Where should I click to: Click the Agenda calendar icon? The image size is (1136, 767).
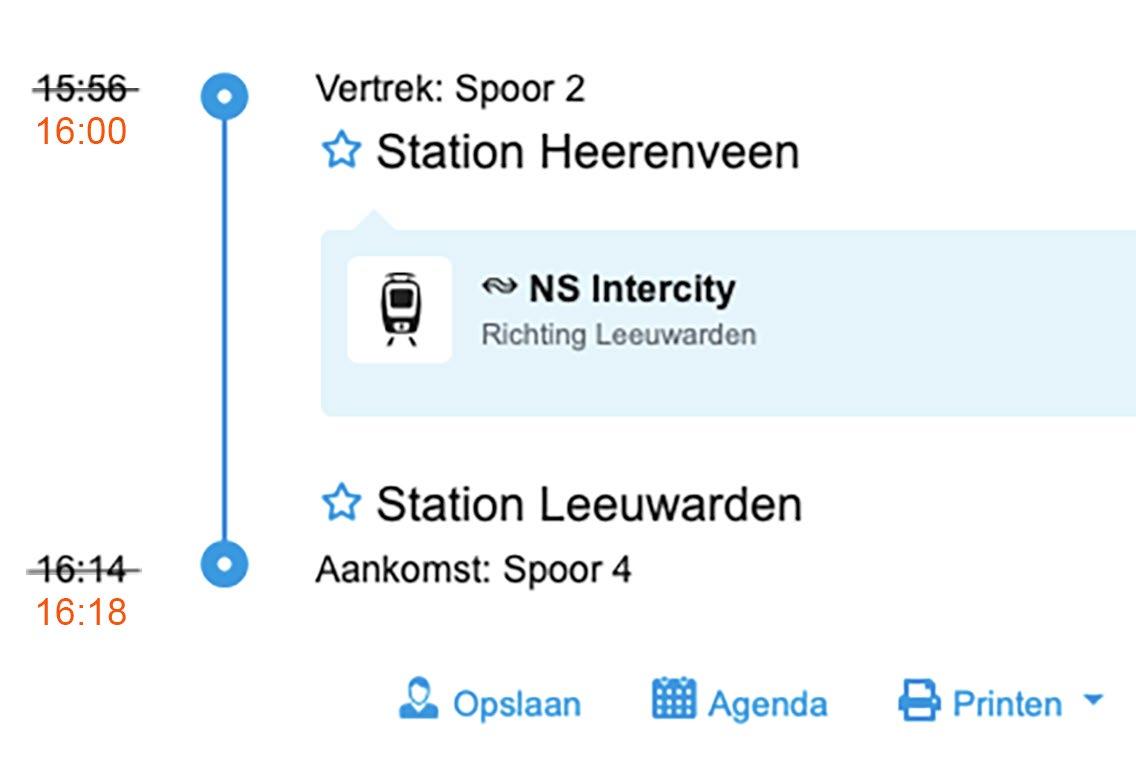(674, 699)
